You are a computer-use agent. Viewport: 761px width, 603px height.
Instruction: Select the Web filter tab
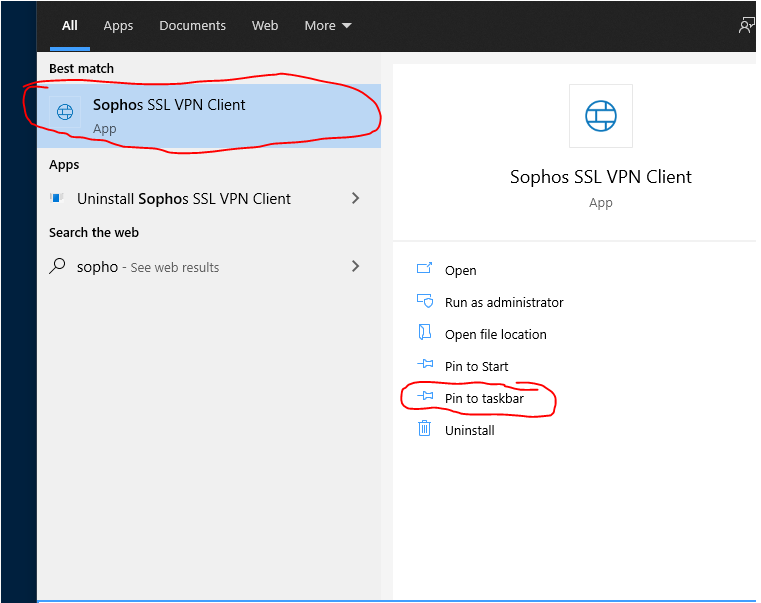click(x=265, y=26)
